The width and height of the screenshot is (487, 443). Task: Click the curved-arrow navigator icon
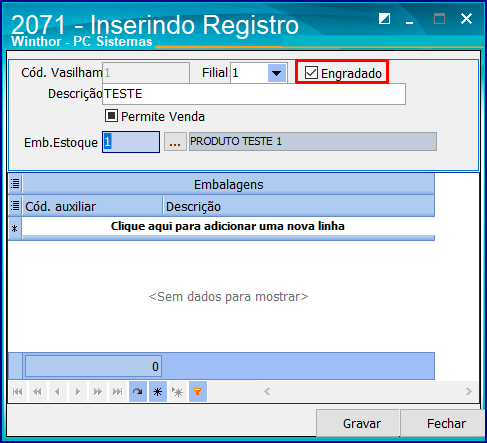tap(138, 391)
